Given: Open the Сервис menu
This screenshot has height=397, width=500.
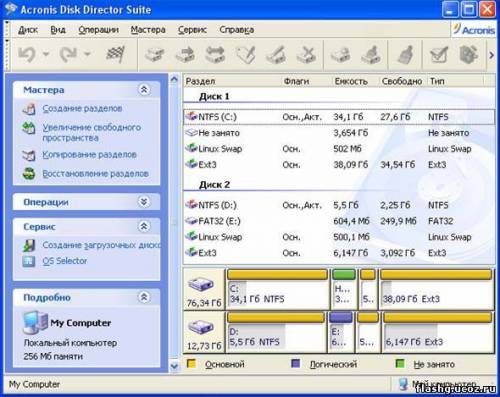Looking at the screenshot, I should (192, 30).
